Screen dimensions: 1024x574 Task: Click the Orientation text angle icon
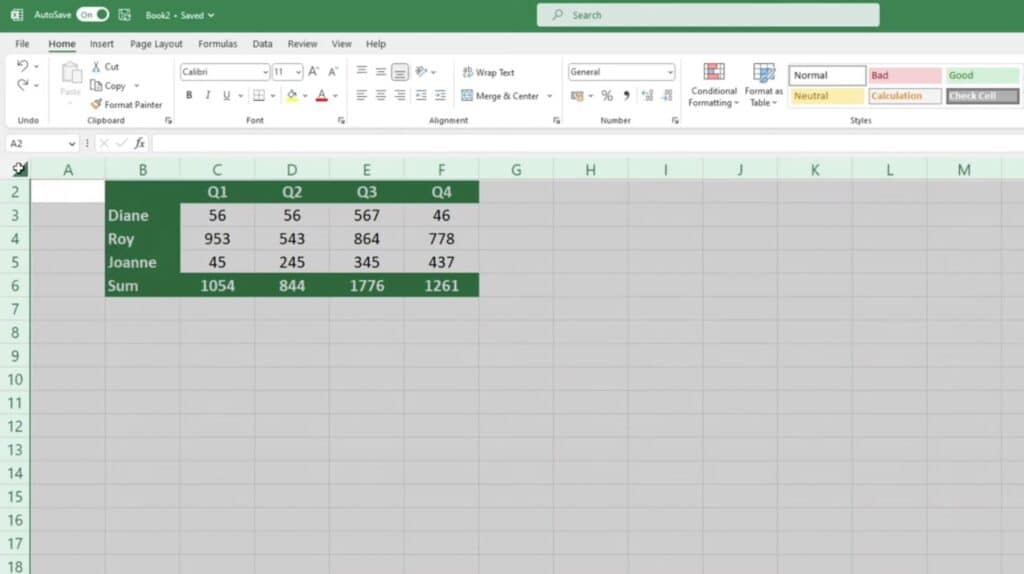pyautogui.click(x=421, y=71)
